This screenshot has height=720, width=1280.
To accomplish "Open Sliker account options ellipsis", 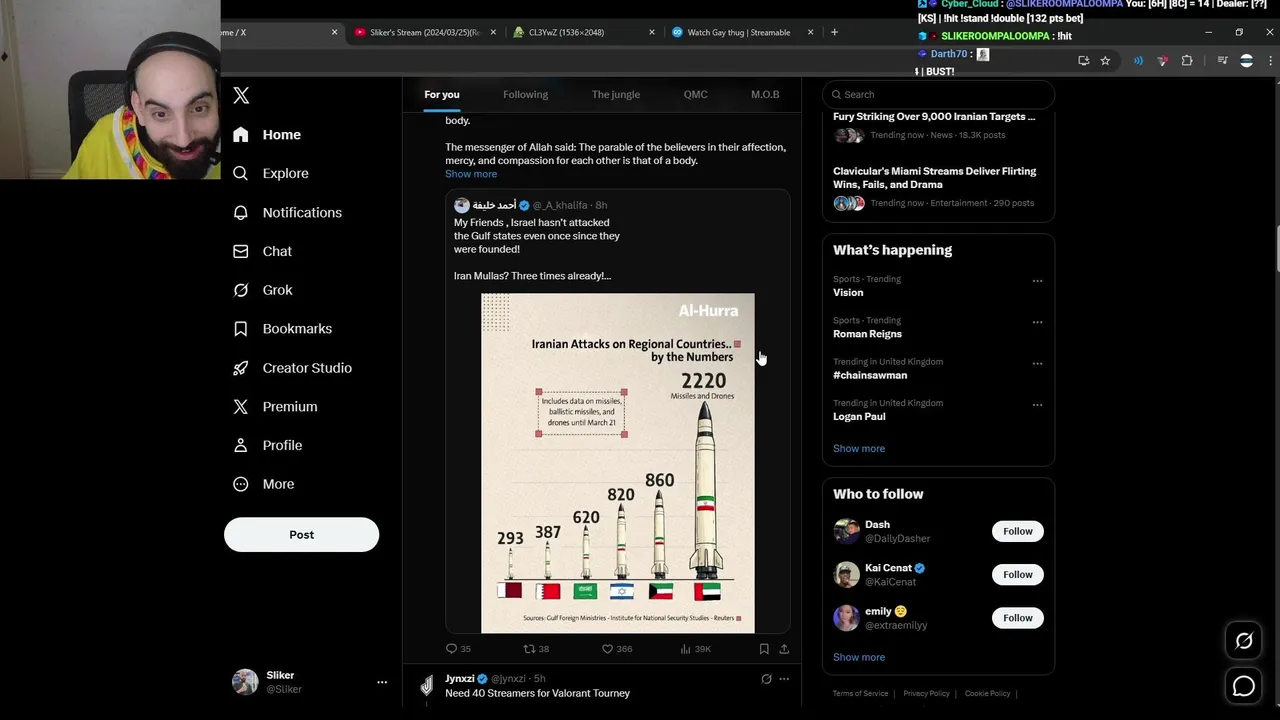I will [381, 682].
